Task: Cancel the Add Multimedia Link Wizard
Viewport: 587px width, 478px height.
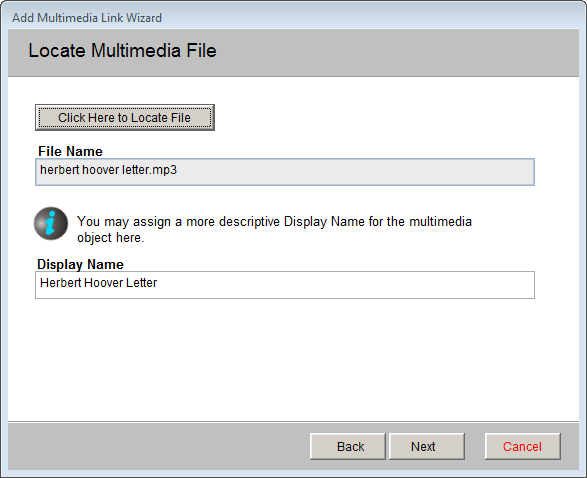Action: point(523,447)
